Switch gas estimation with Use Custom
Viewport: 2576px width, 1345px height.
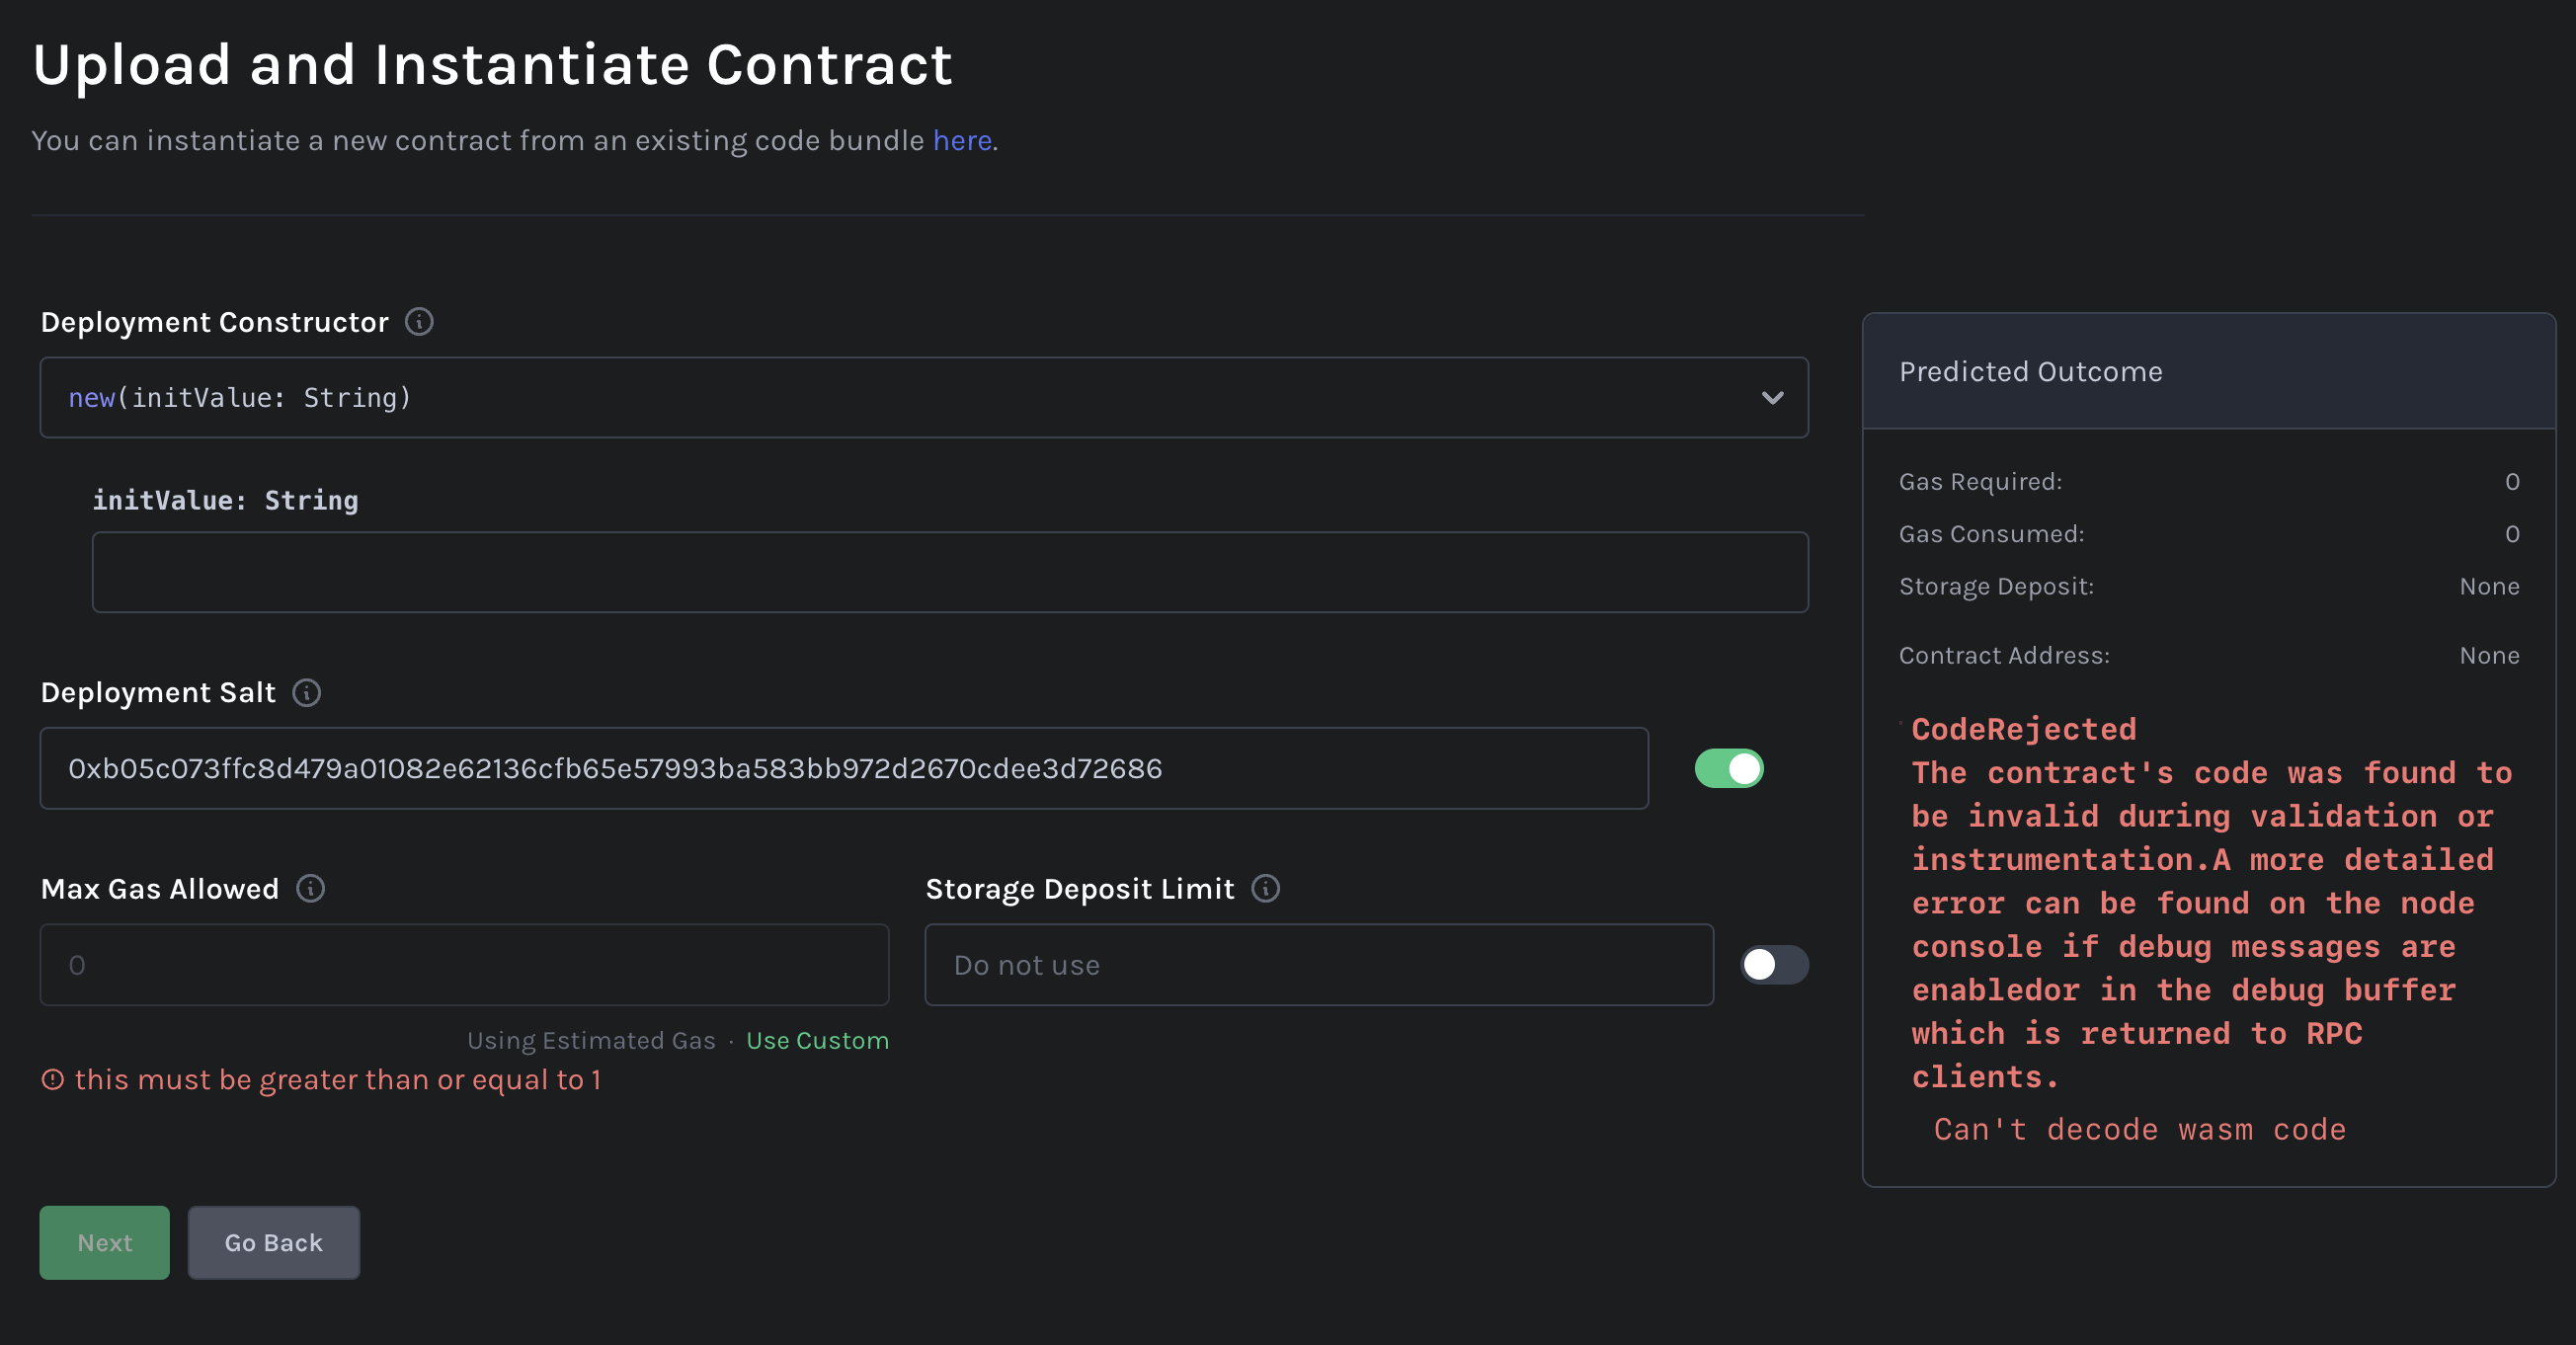(x=818, y=1040)
